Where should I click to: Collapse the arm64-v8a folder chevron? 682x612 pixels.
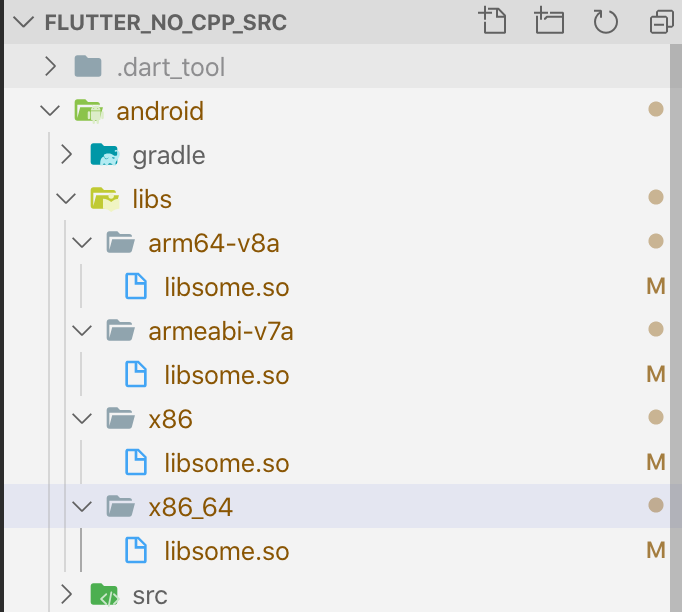82,243
